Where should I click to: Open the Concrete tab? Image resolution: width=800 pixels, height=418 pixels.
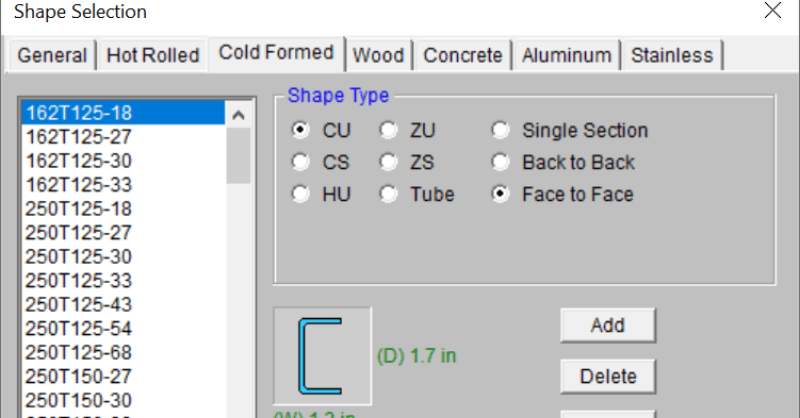point(462,55)
